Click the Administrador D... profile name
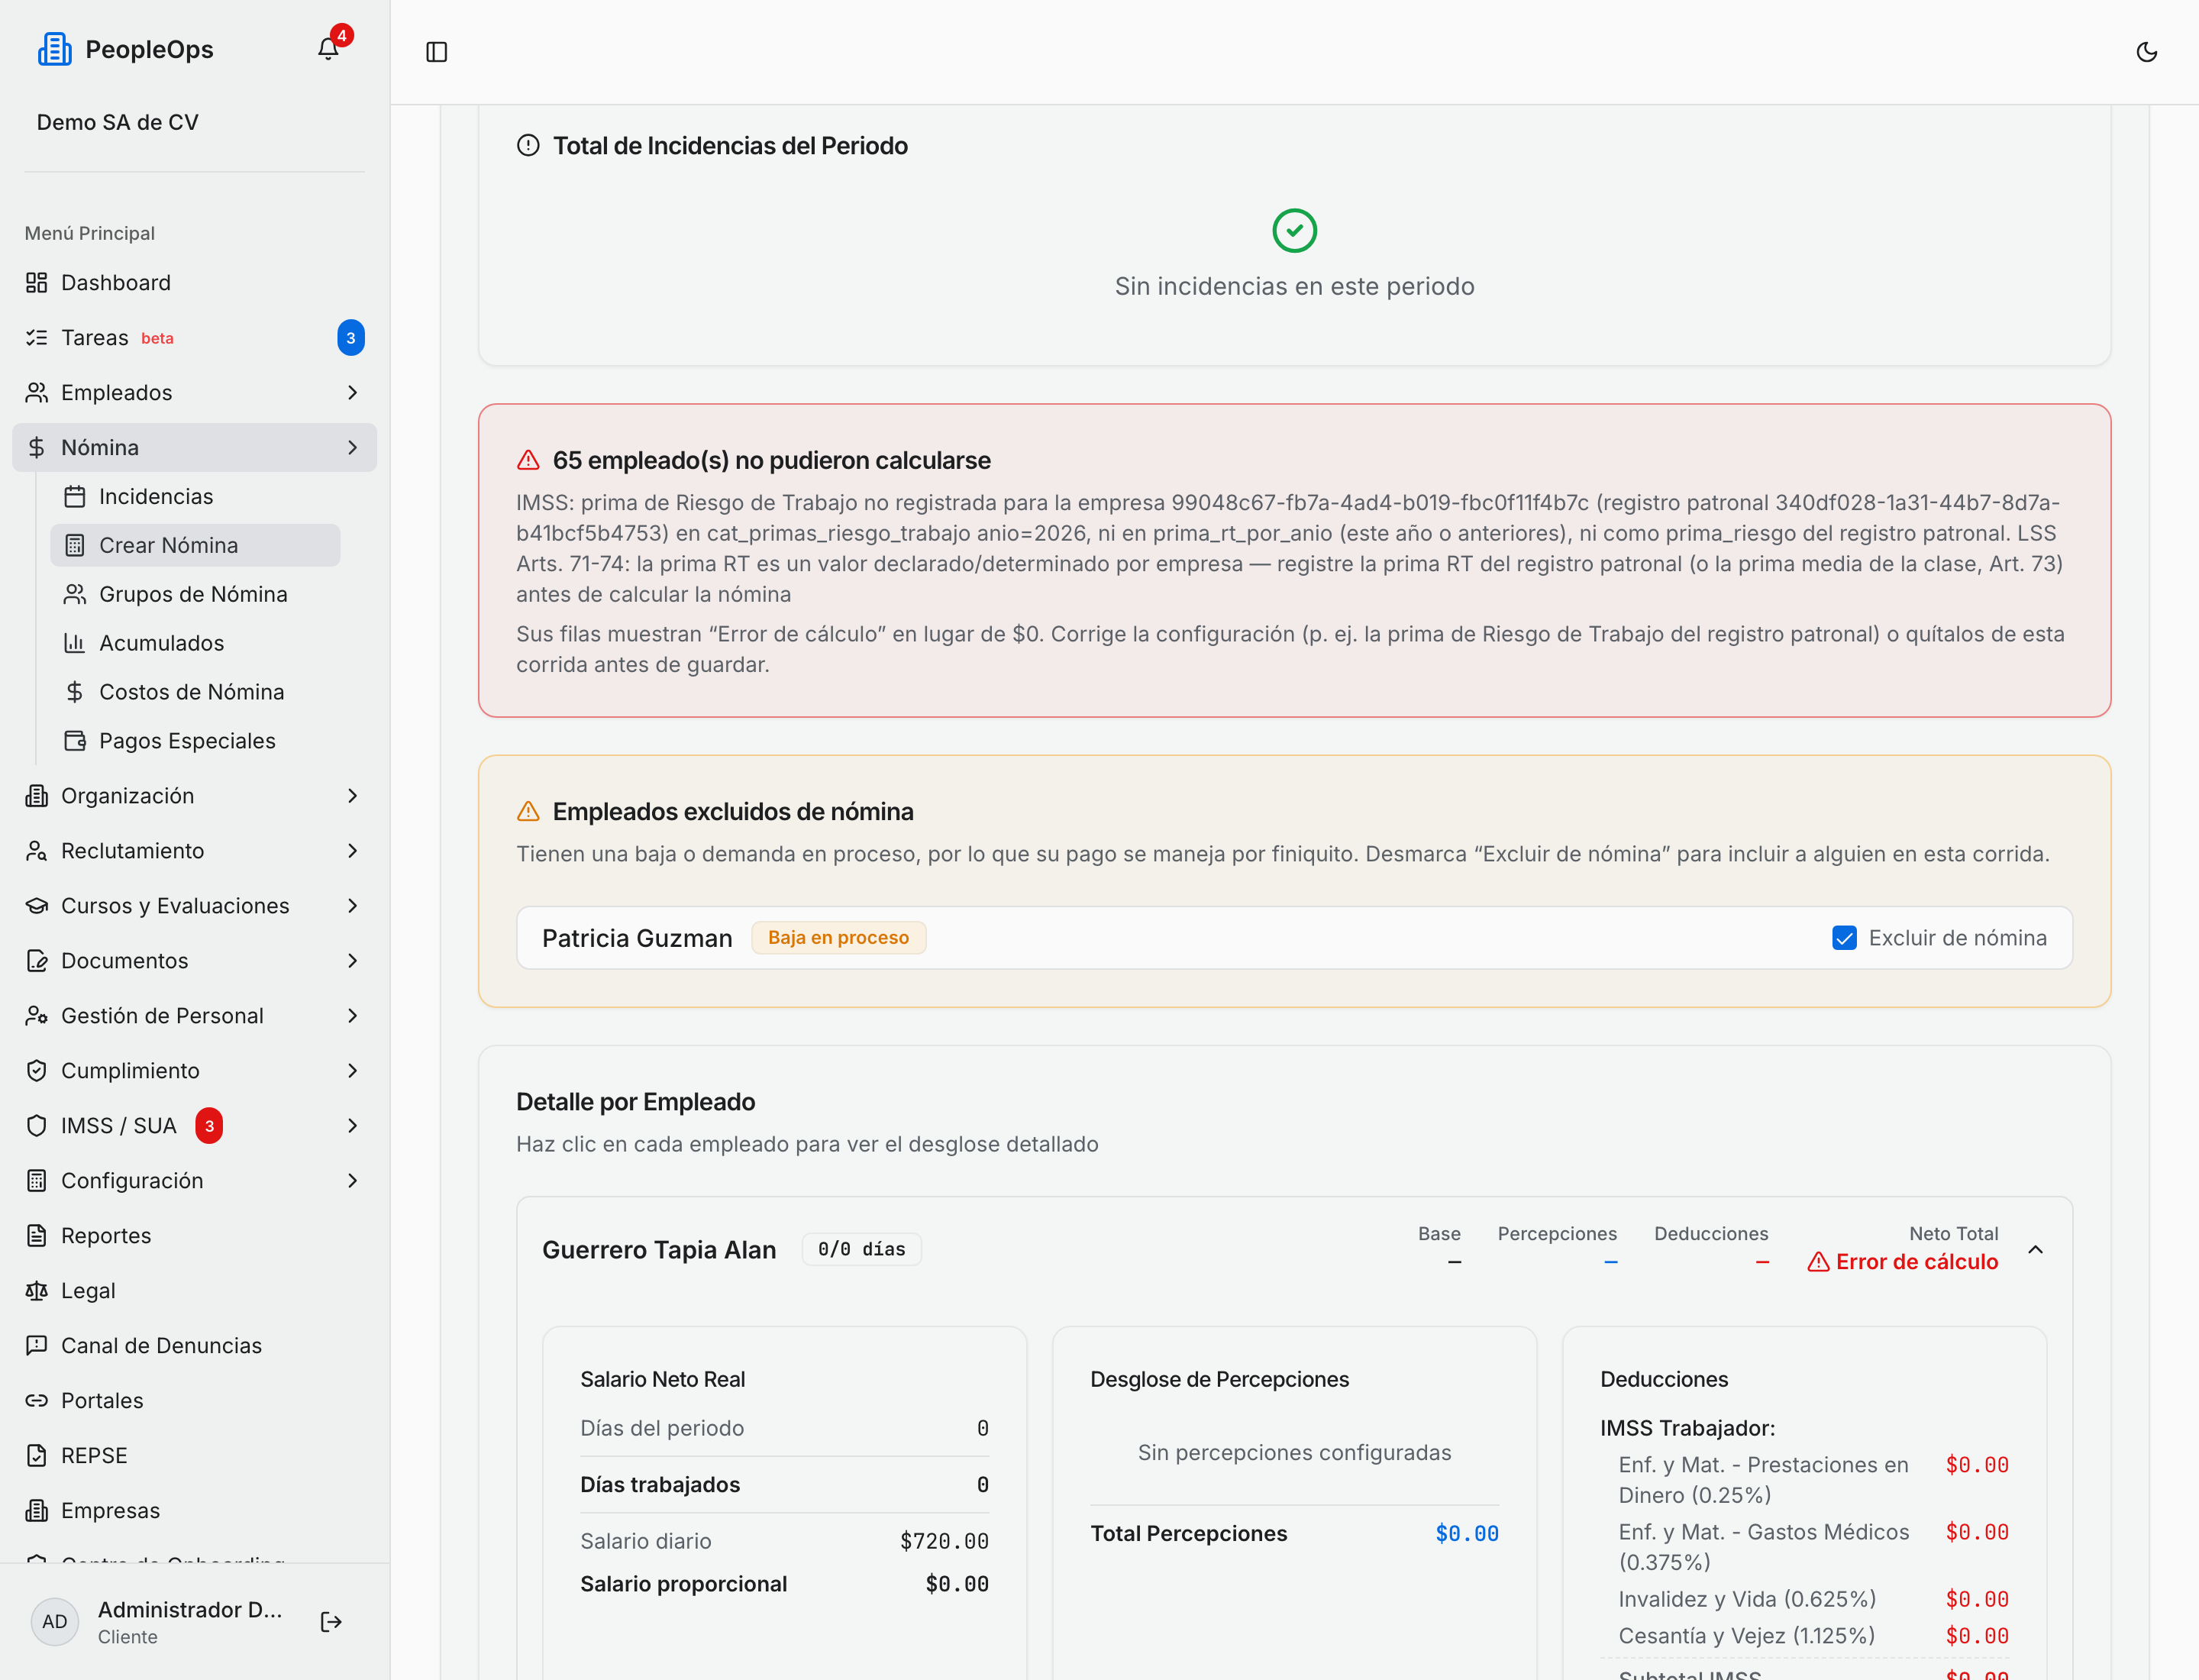2199x1680 pixels. tap(190, 1610)
